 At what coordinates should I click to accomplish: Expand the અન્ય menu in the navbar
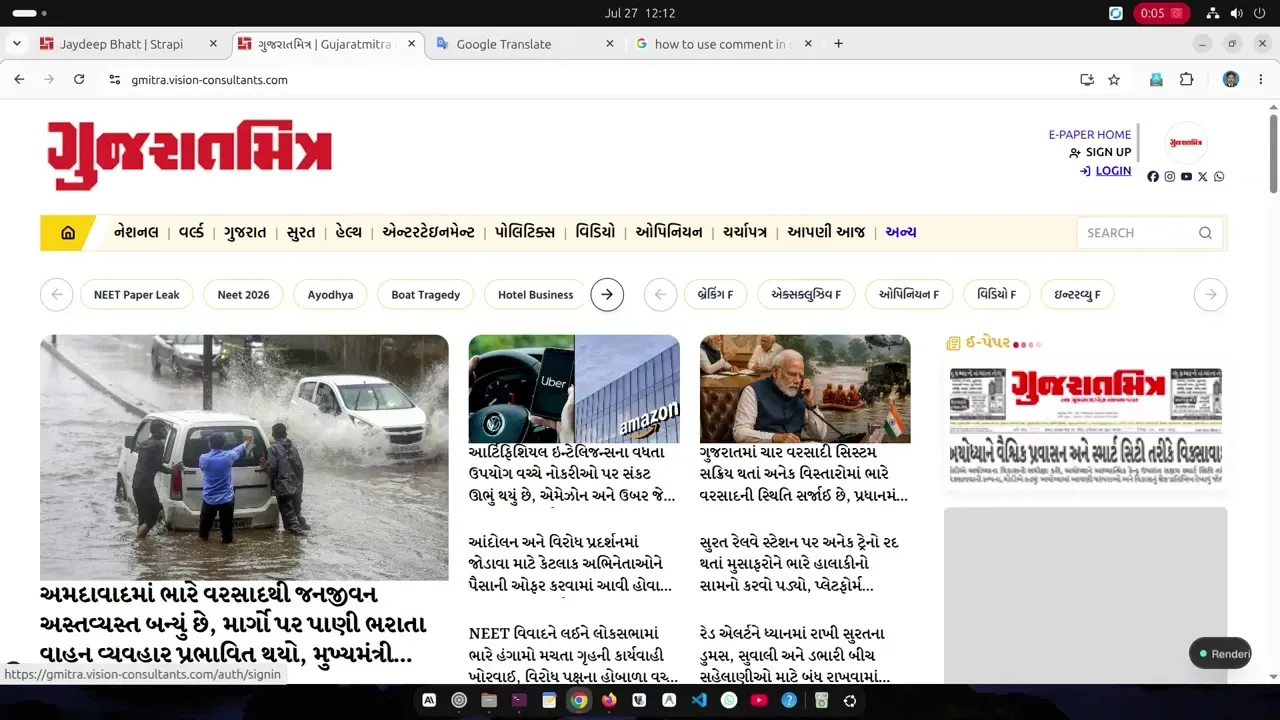(x=901, y=233)
